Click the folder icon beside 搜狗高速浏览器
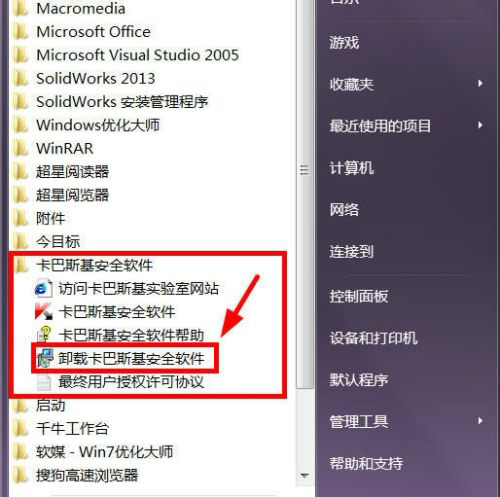500x497 pixels. click(x=20, y=475)
